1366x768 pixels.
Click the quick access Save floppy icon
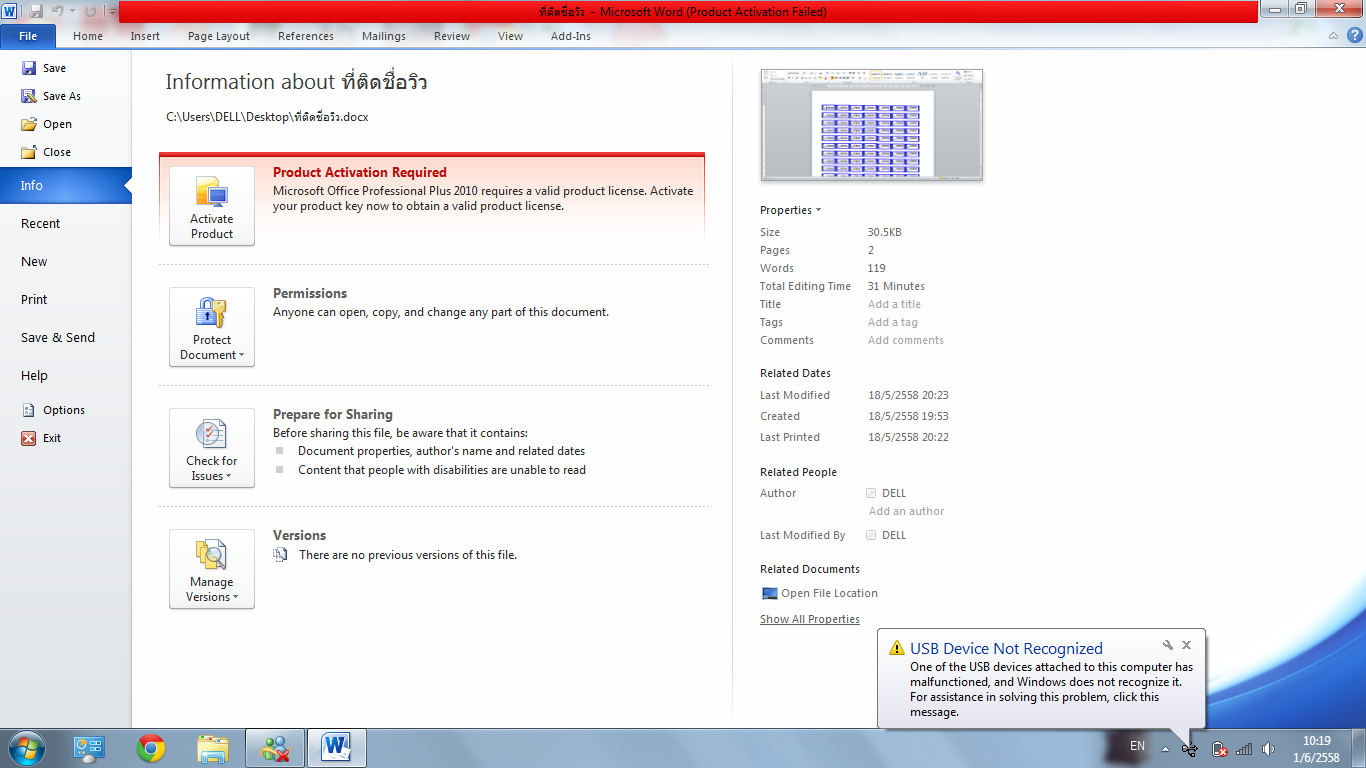pos(36,11)
